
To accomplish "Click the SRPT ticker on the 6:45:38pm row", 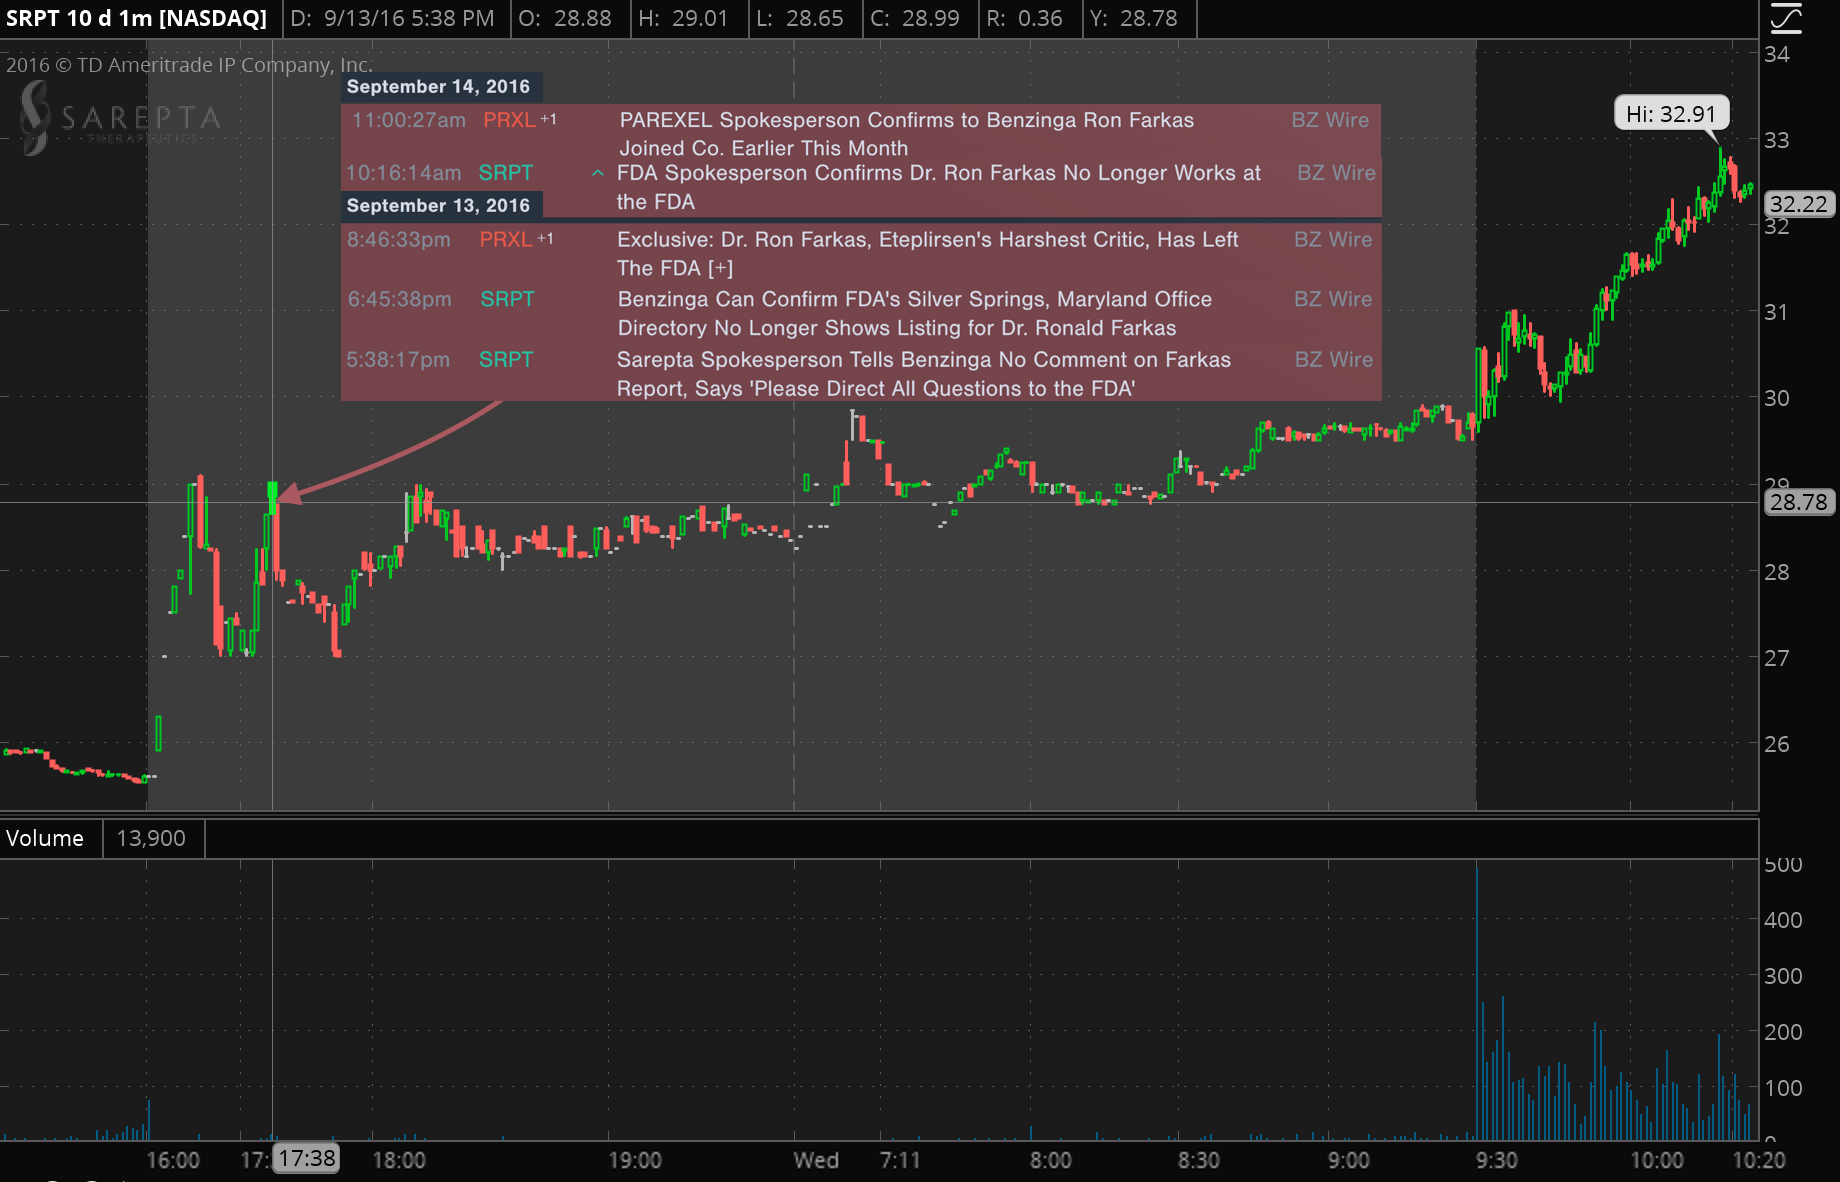I will click(507, 300).
